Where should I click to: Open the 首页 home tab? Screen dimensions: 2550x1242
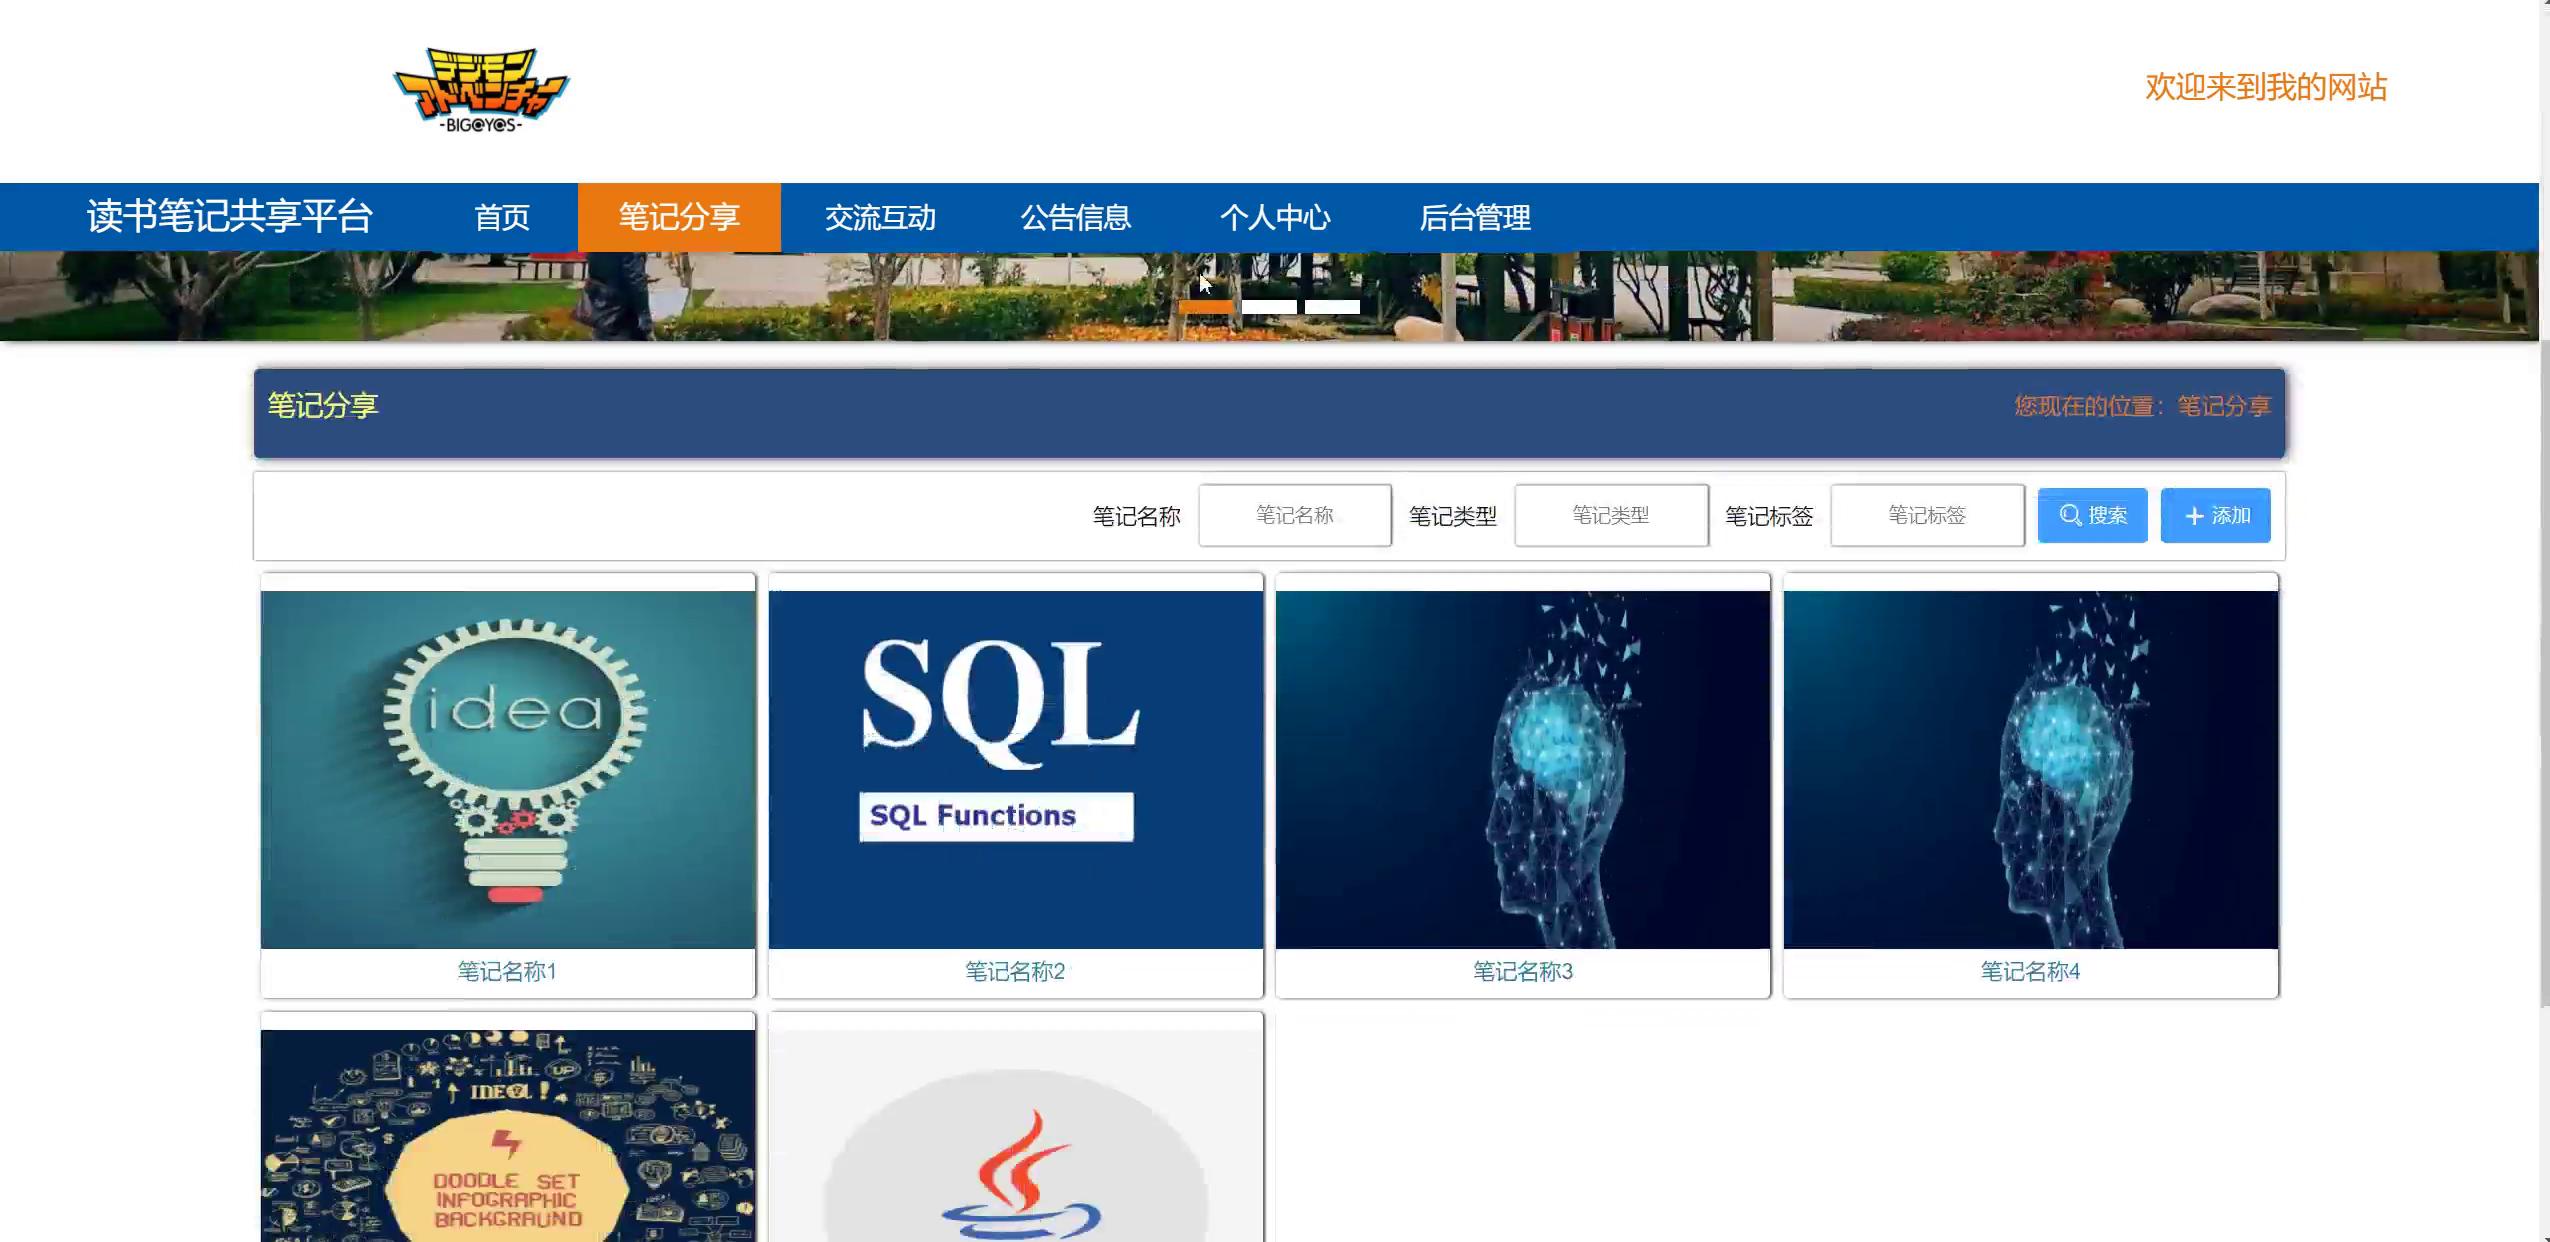[501, 217]
